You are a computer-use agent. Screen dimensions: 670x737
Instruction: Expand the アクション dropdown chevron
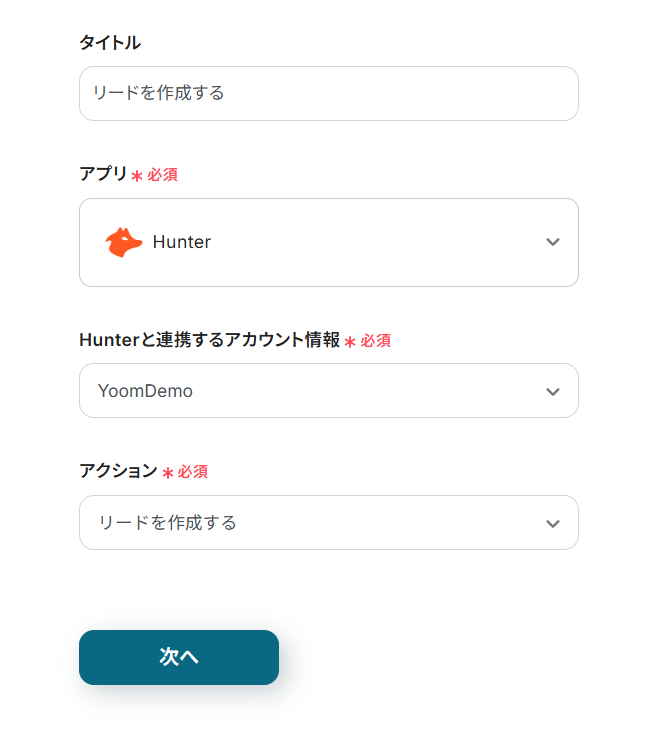(x=553, y=523)
